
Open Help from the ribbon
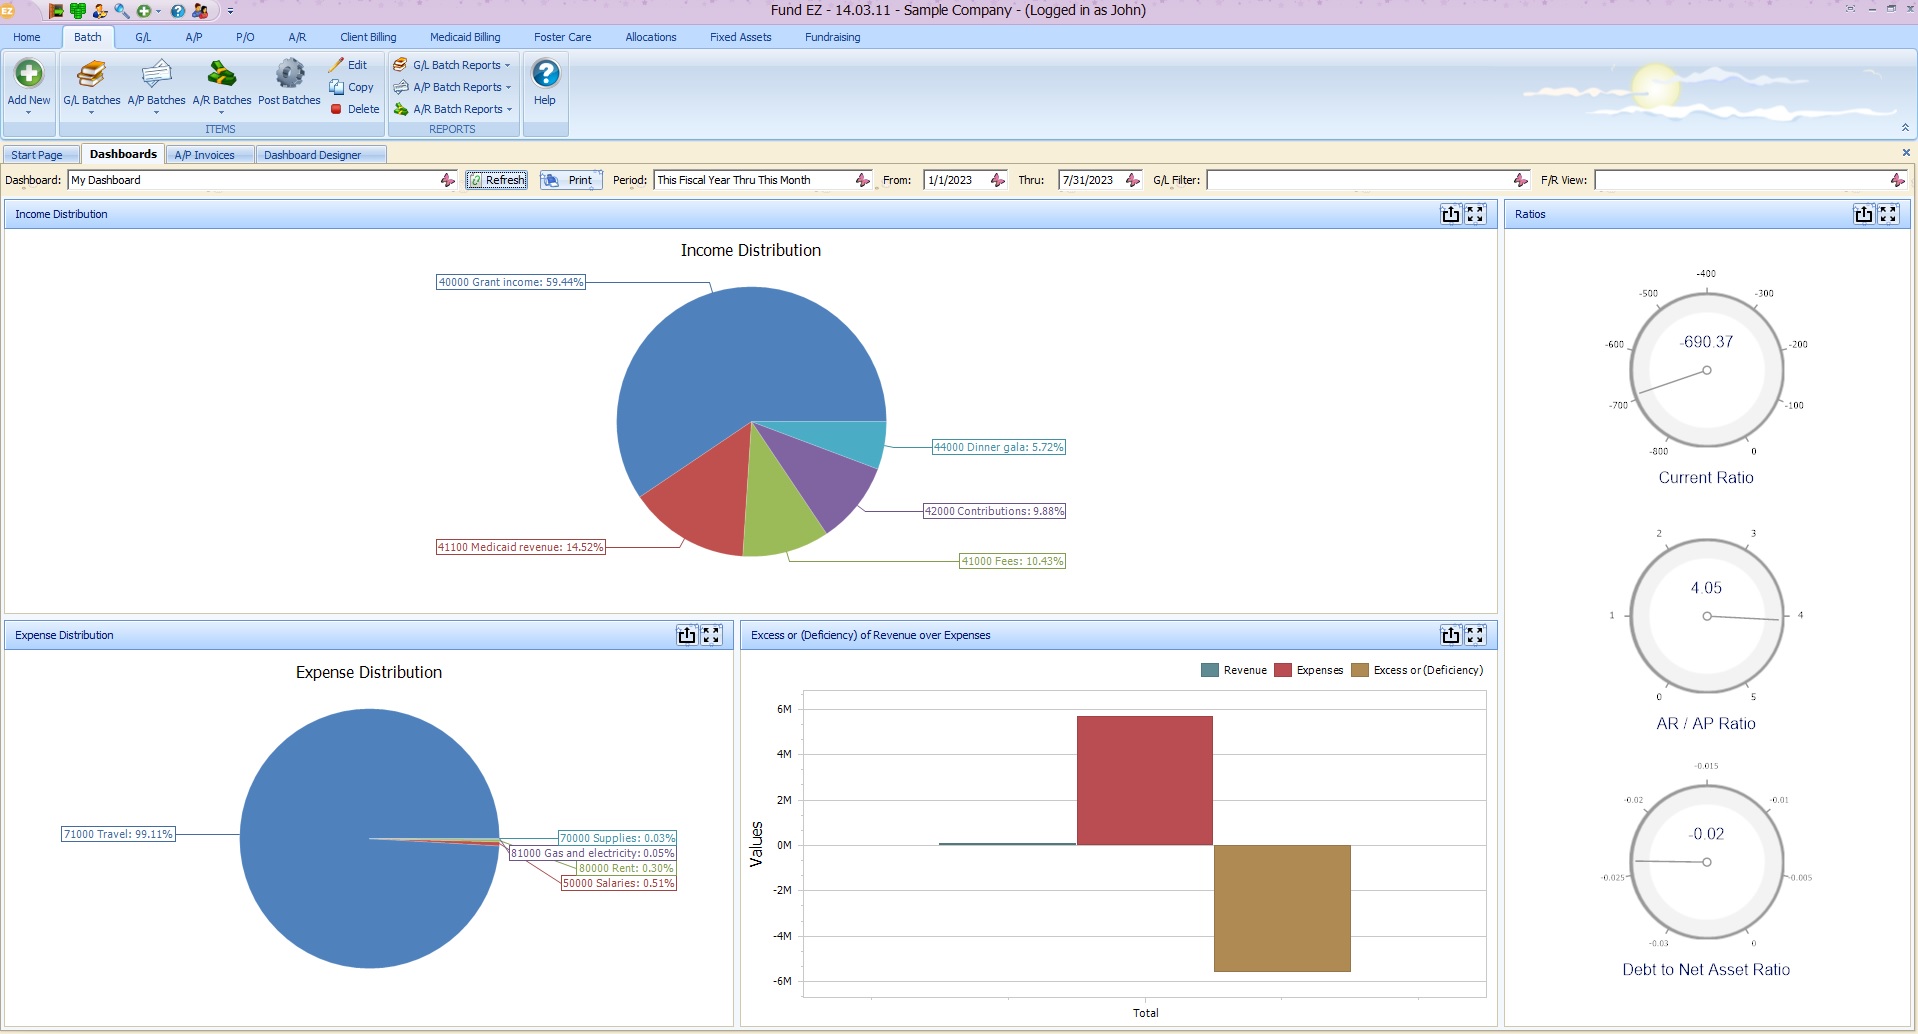pos(544,82)
